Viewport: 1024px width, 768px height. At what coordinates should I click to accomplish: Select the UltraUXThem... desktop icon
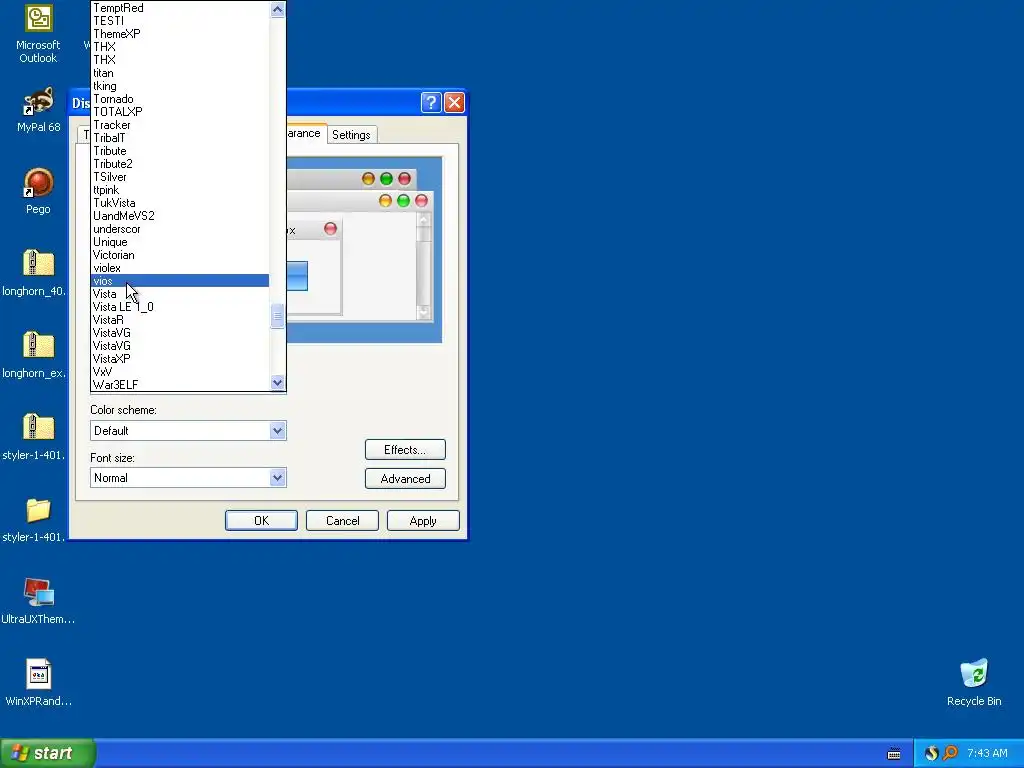click(38, 601)
